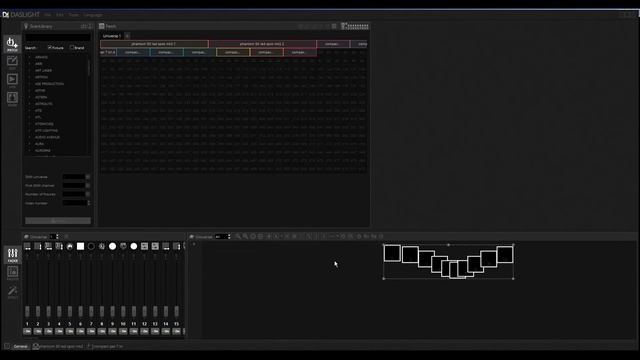Open the Universe selector in 2D view toolbar
The height and width of the screenshot is (360, 640).
[223, 237]
